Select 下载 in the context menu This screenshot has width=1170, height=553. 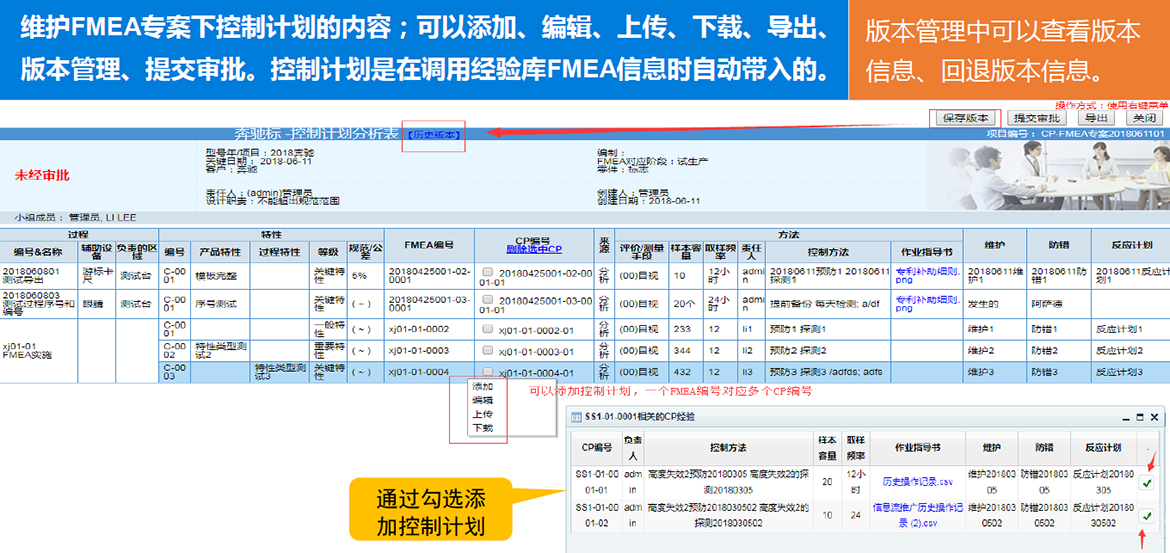click(x=482, y=428)
